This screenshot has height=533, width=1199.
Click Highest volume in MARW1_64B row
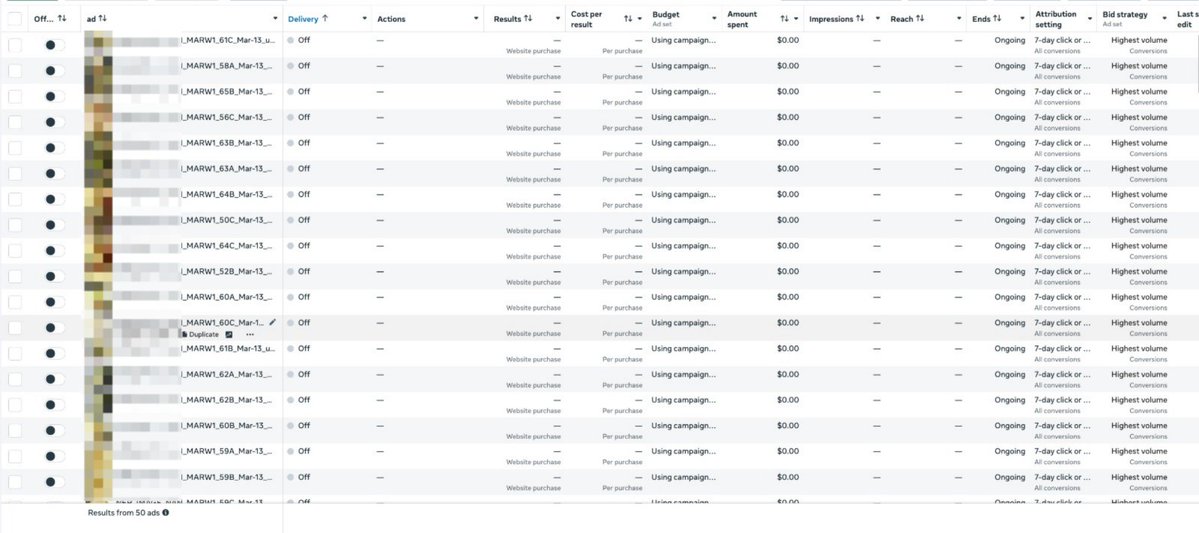point(1139,194)
